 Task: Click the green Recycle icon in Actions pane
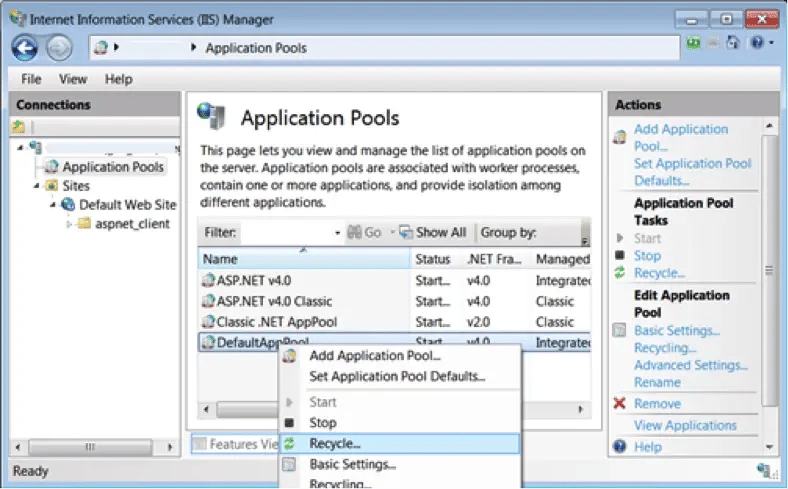(619, 273)
